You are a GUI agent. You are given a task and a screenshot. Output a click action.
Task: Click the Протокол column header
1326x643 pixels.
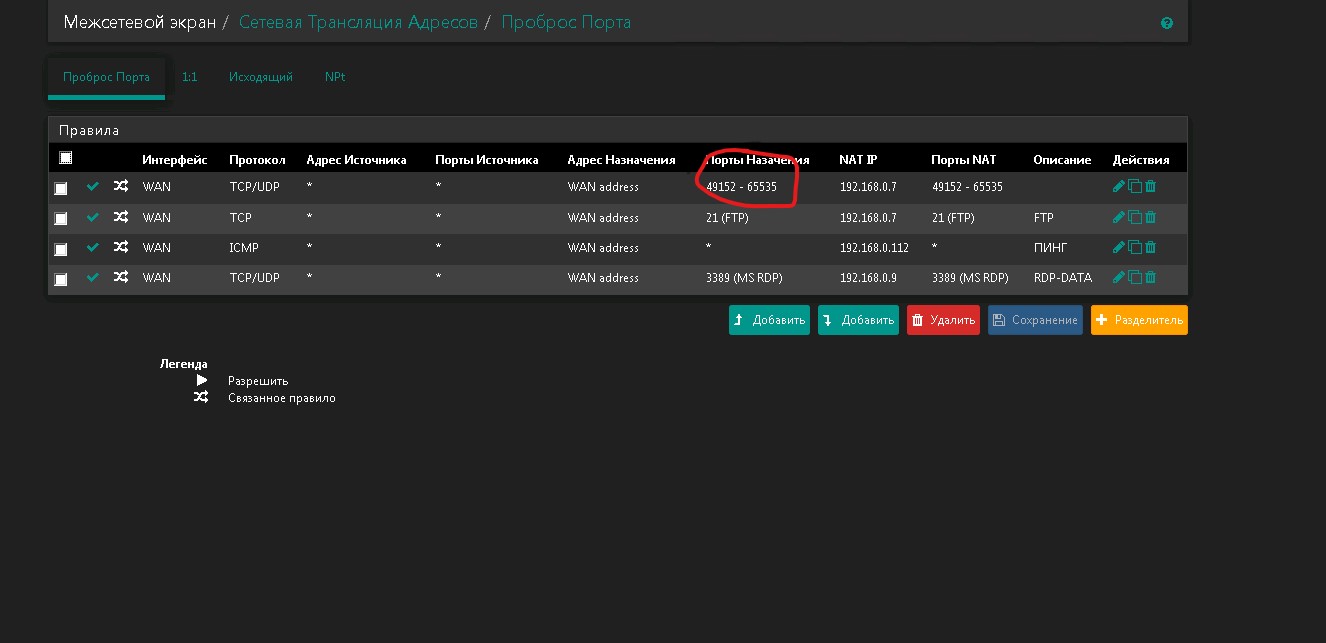click(x=257, y=160)
